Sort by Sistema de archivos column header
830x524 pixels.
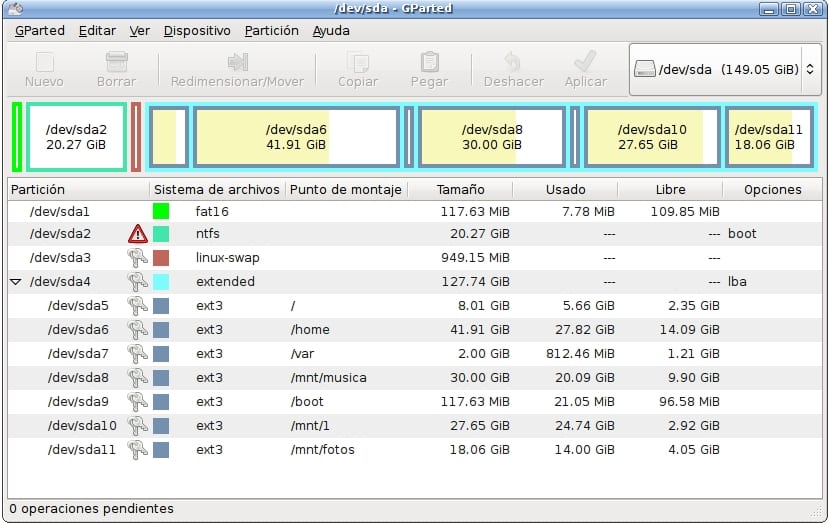pos(218,189)
